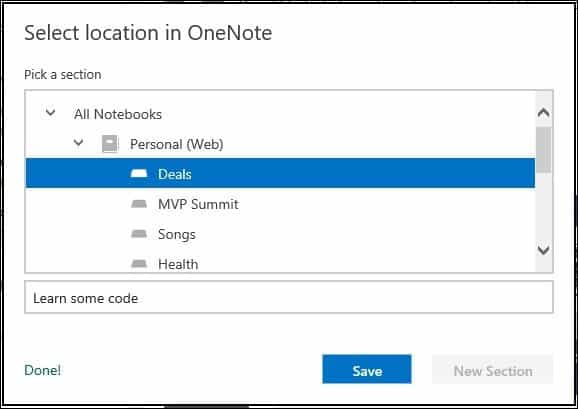
Task: Click the New Section button
Action: [x=492, y=369]
